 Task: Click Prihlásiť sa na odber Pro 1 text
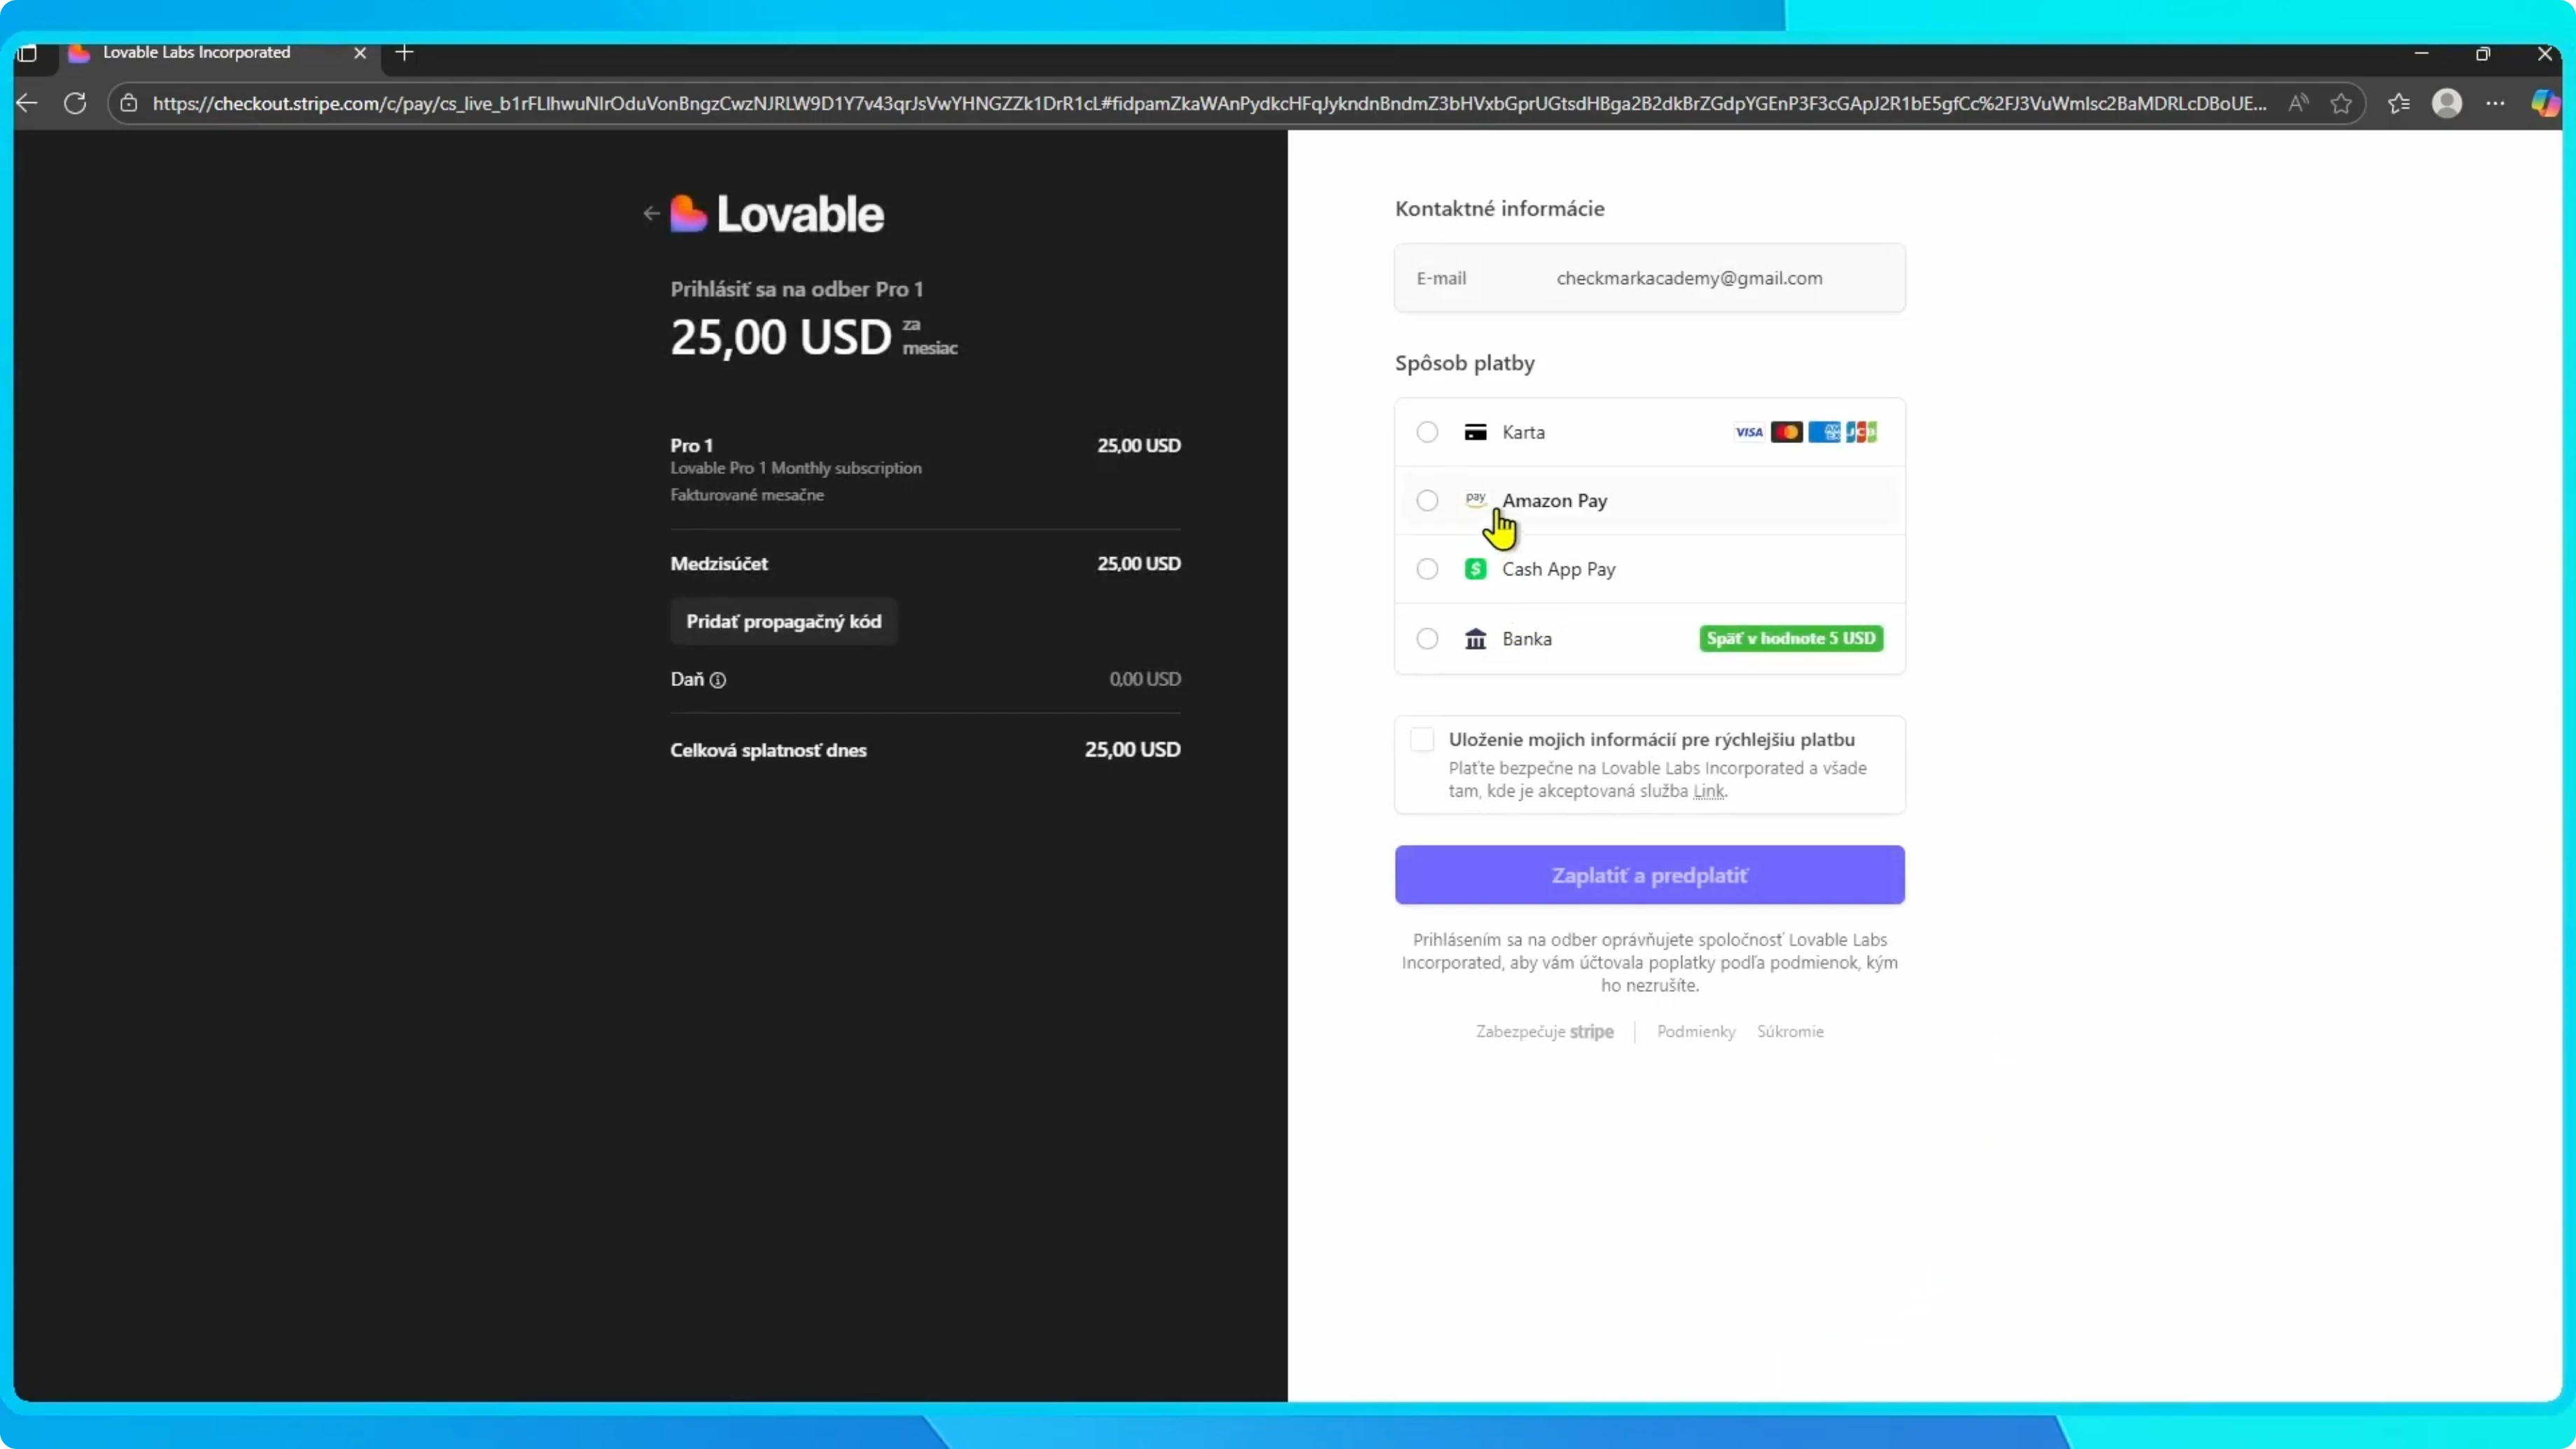click(796, 289)
